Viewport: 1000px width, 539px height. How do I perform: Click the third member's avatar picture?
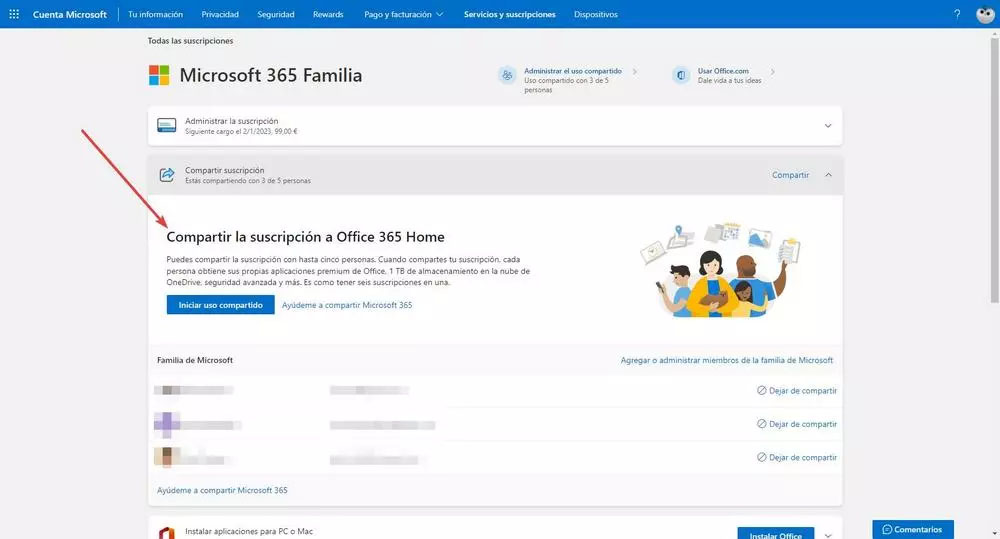pos(166,457)
